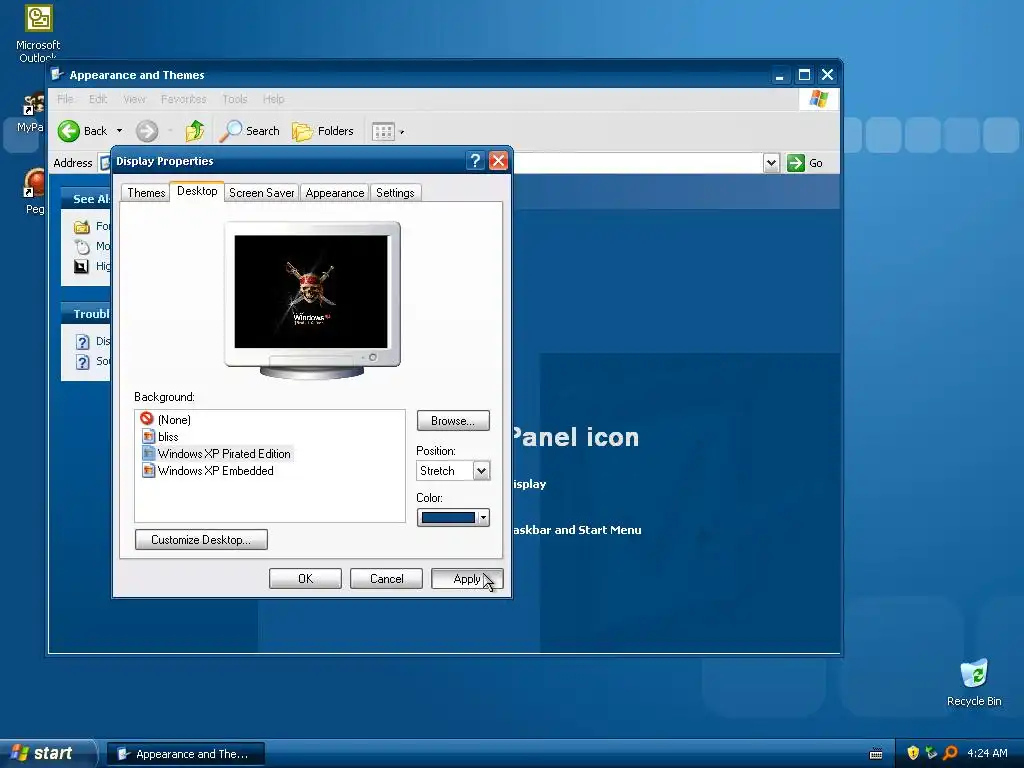Screen dimensions: 1024x768
Task: Switch to the Themes tab
Action: 146,193
